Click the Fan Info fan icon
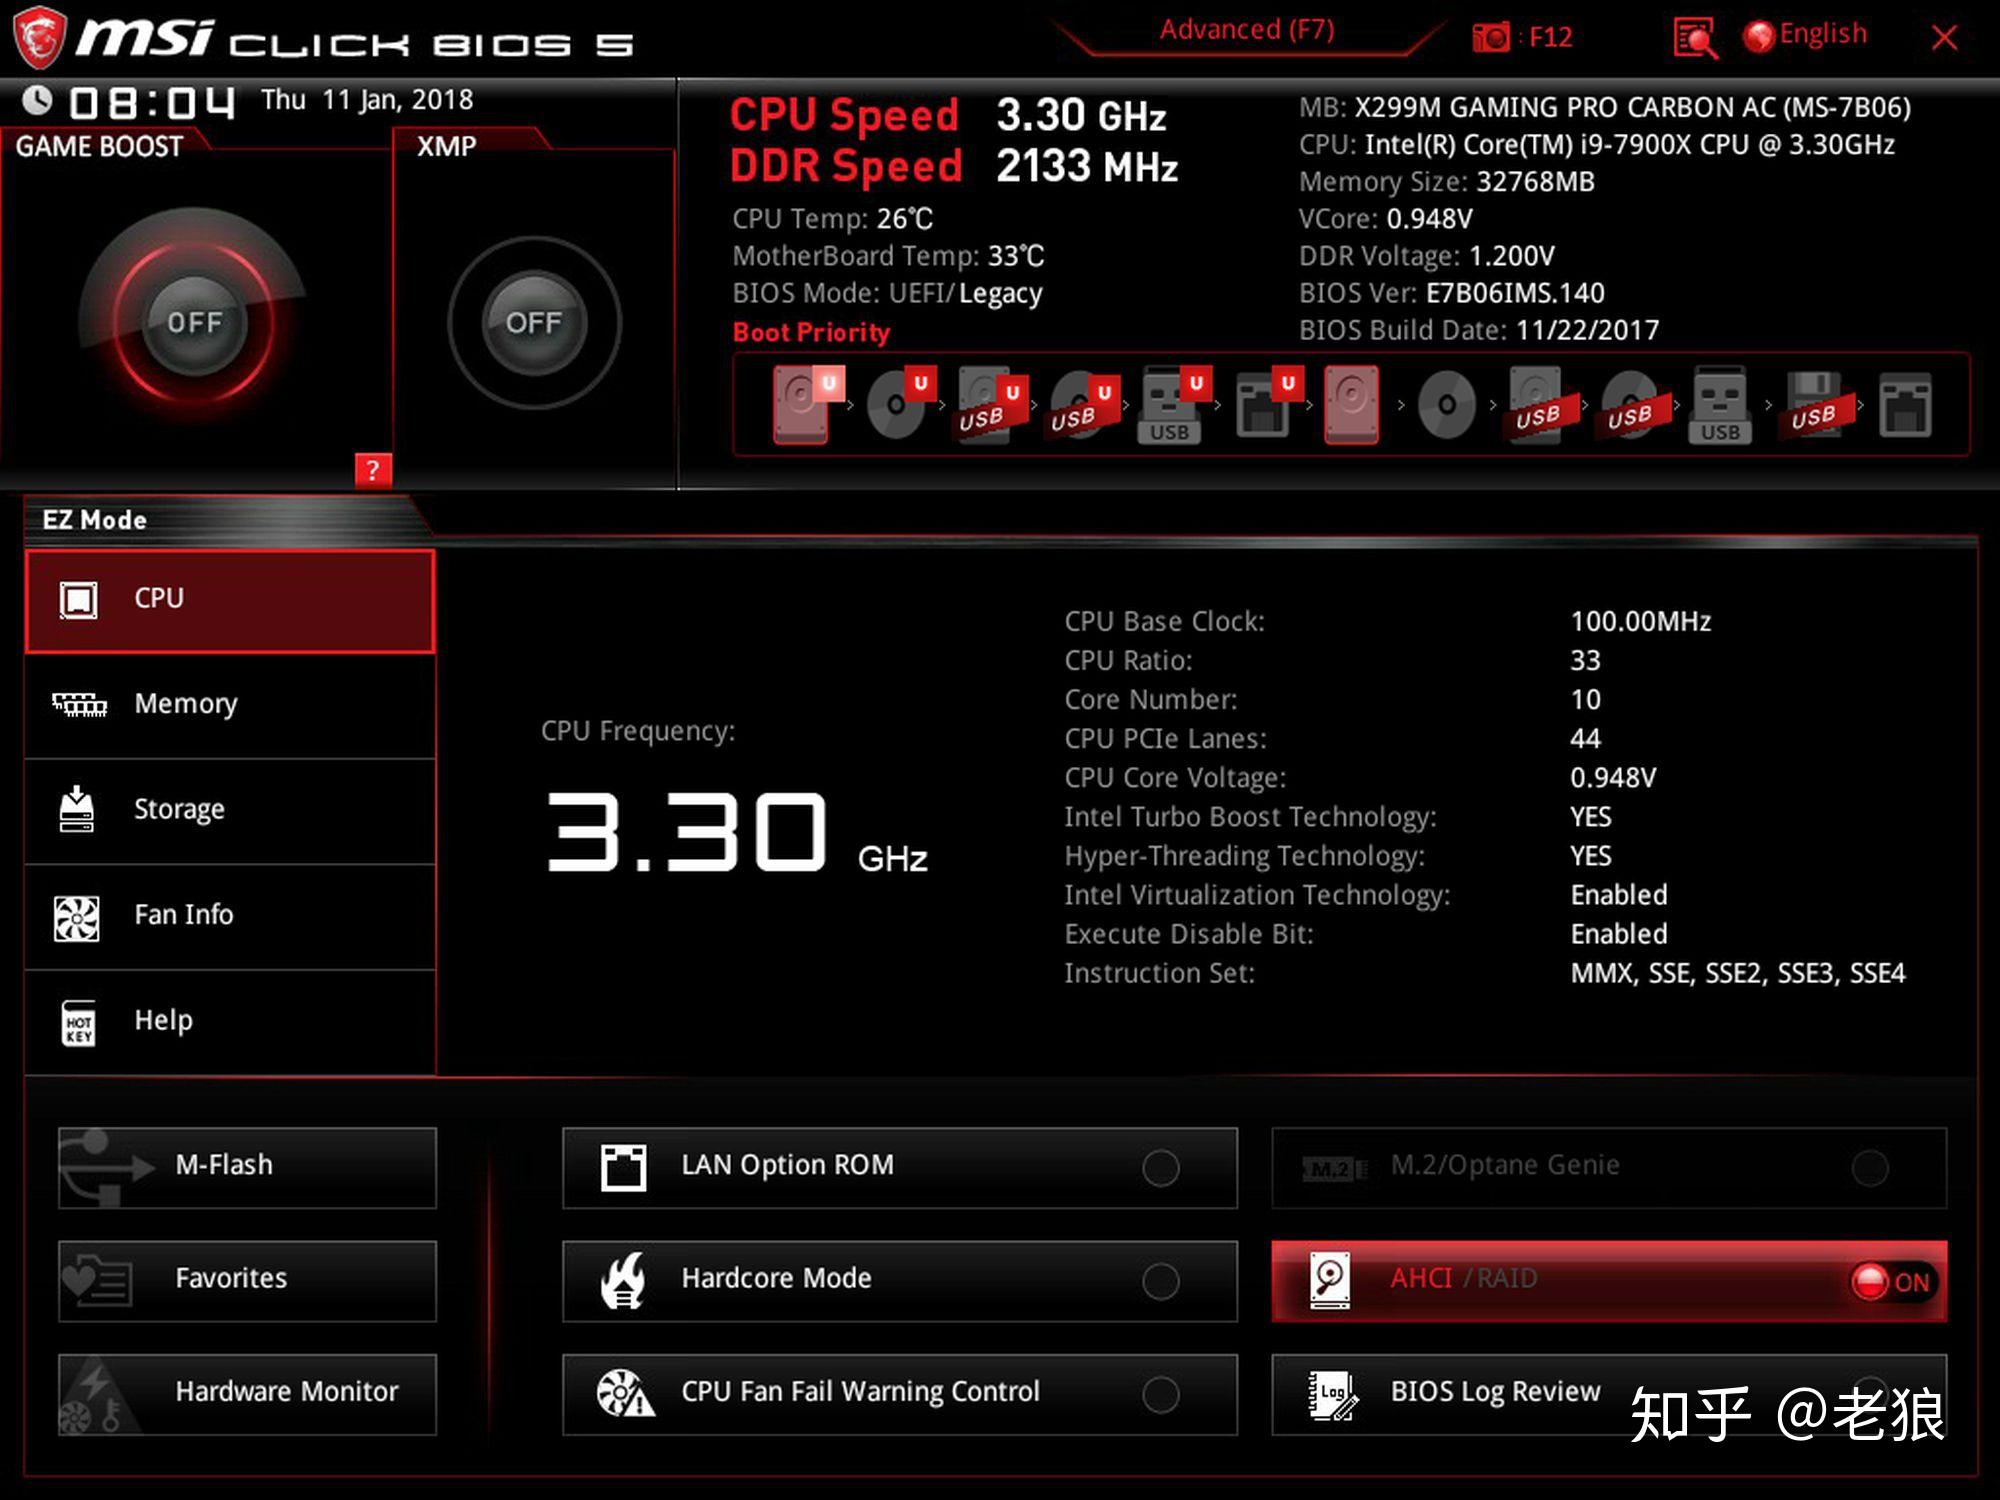 pos(77,916)
